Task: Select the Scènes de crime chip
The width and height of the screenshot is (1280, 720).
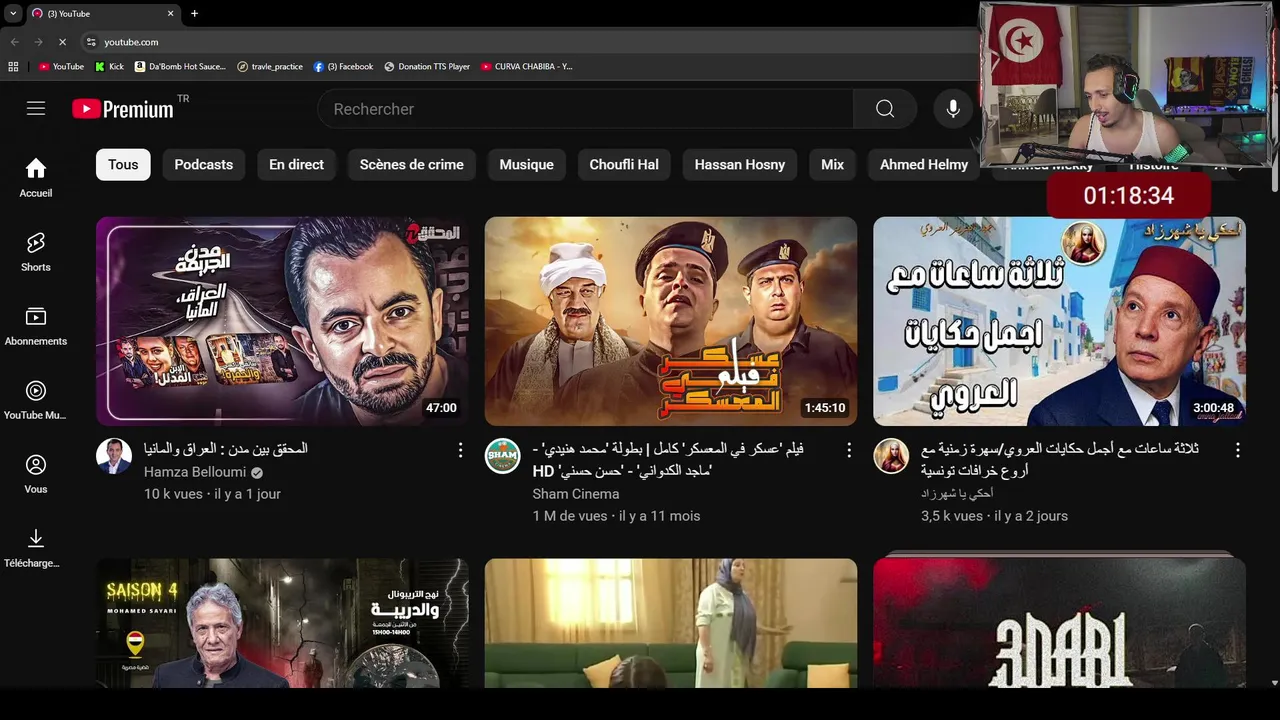Action: (x=412, y=165)
